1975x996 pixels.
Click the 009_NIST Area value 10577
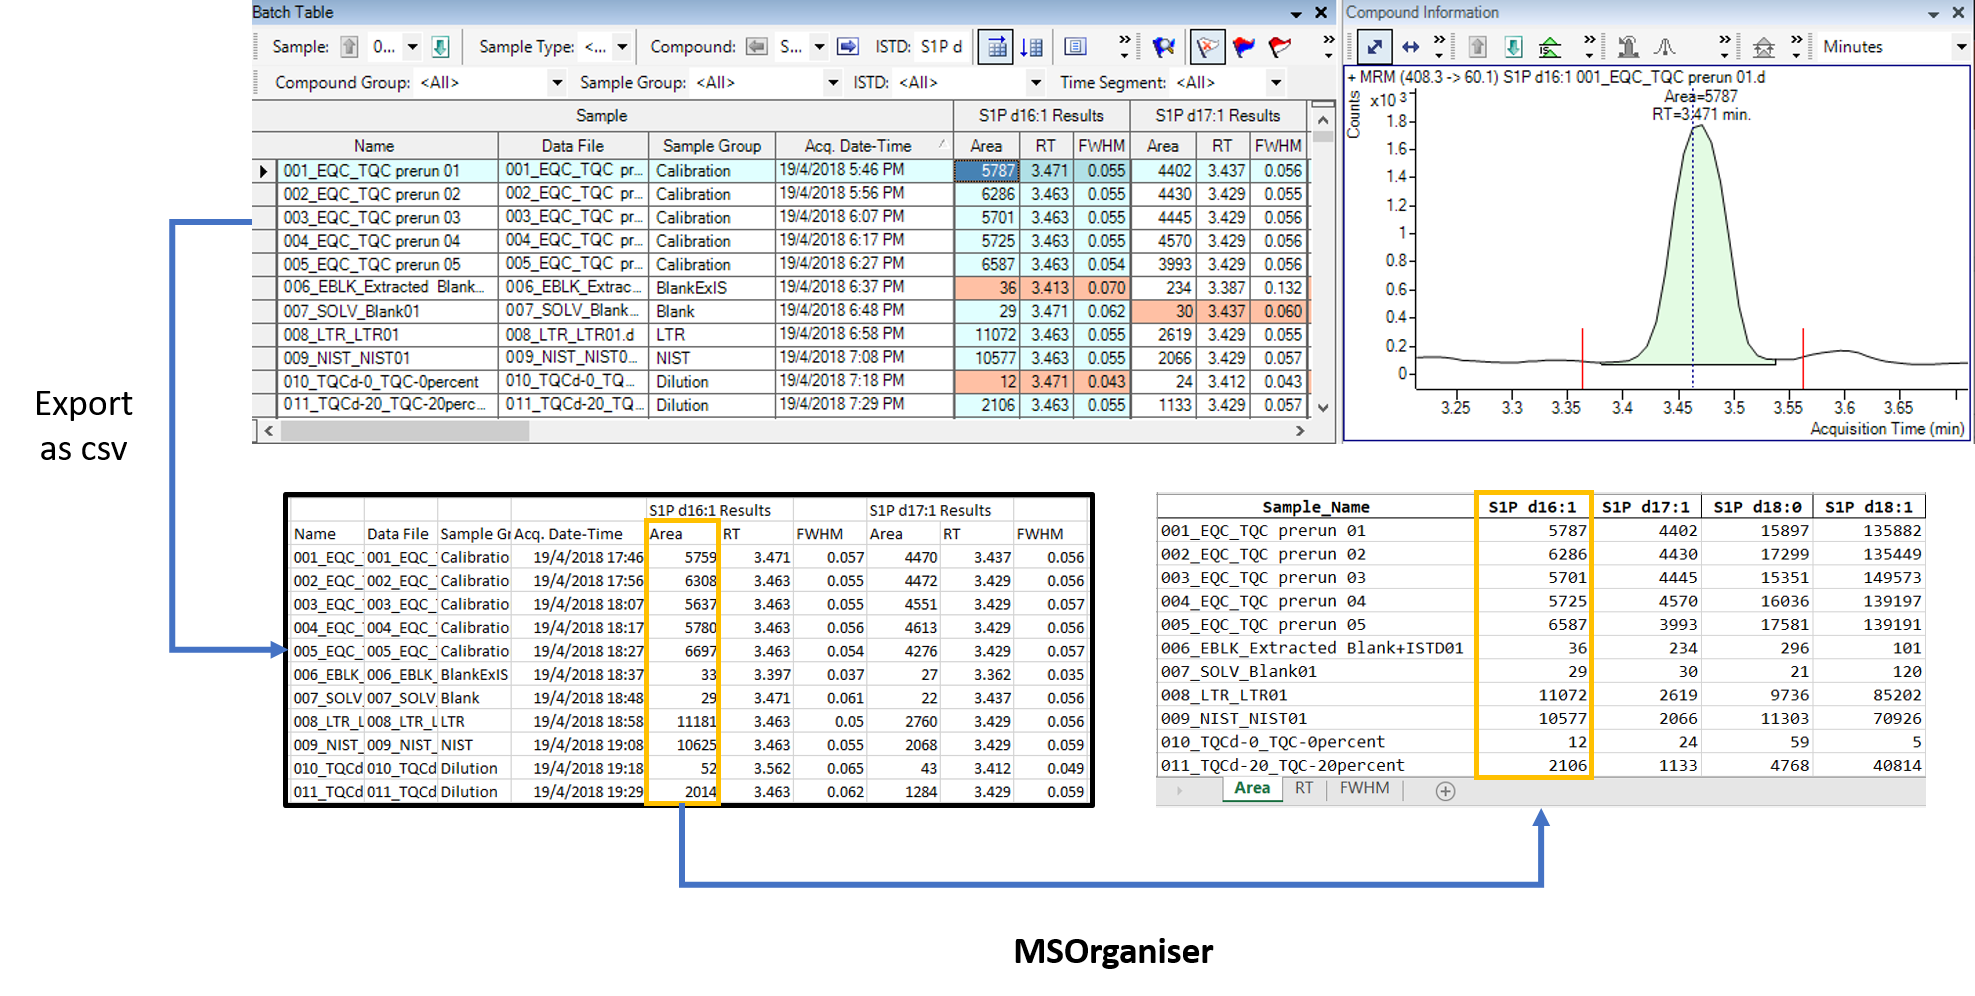(x=986, y=358)
